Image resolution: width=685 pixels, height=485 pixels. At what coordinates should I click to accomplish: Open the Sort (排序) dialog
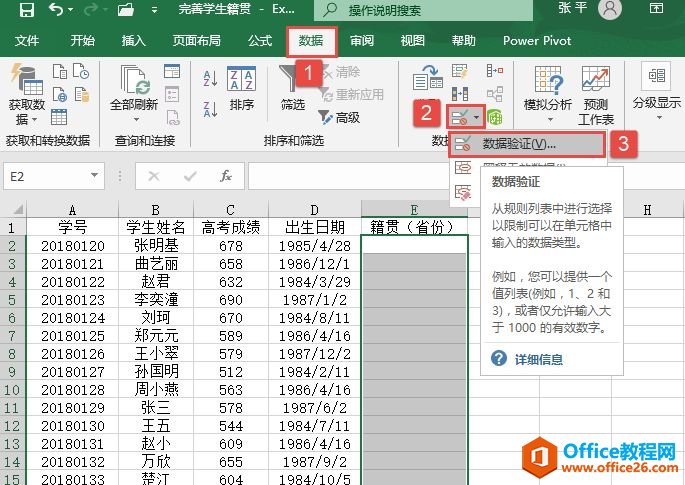point(241,88)
